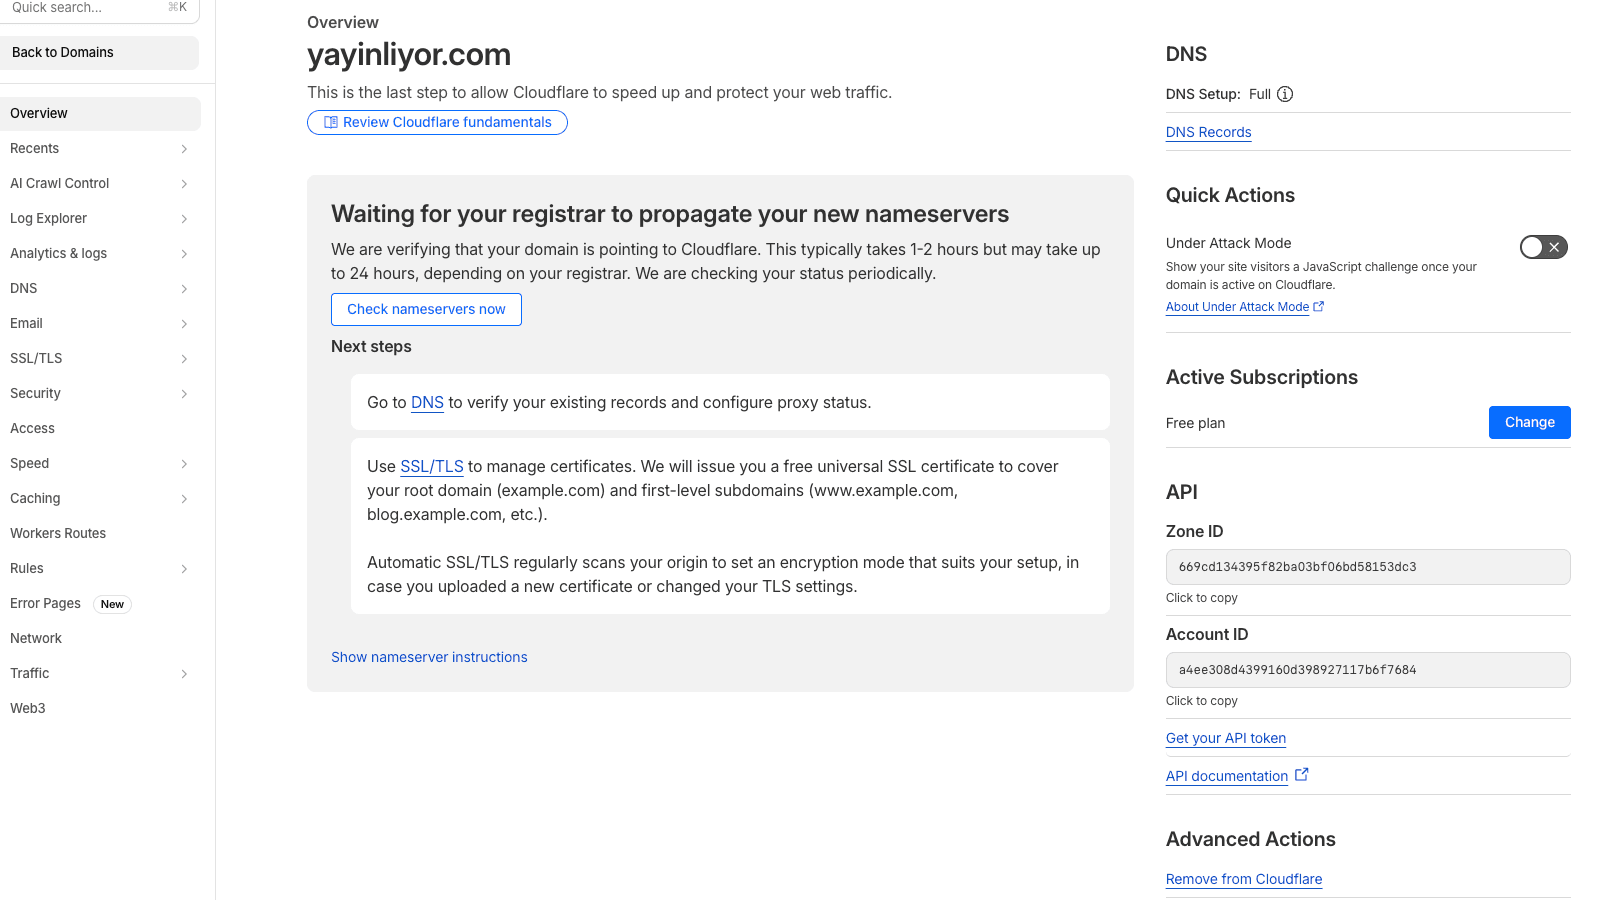The image size is (1600, 900).
Task: Click external link icon after About Under Attack Mode
Action: (1318, 307)
